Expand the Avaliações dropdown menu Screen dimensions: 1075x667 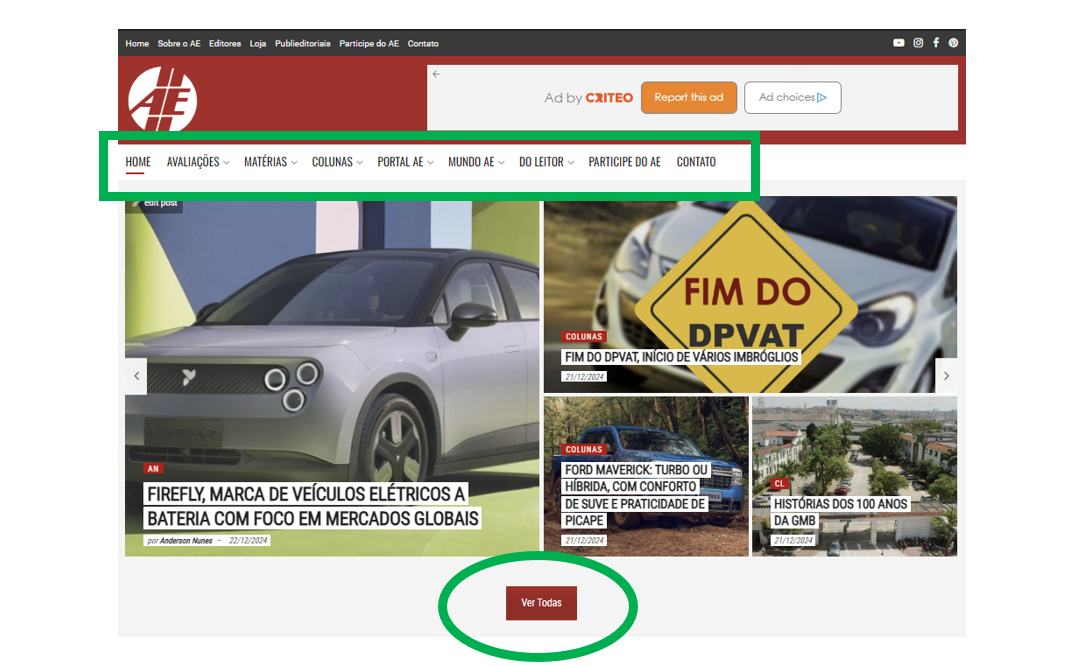tap(197, 162)
